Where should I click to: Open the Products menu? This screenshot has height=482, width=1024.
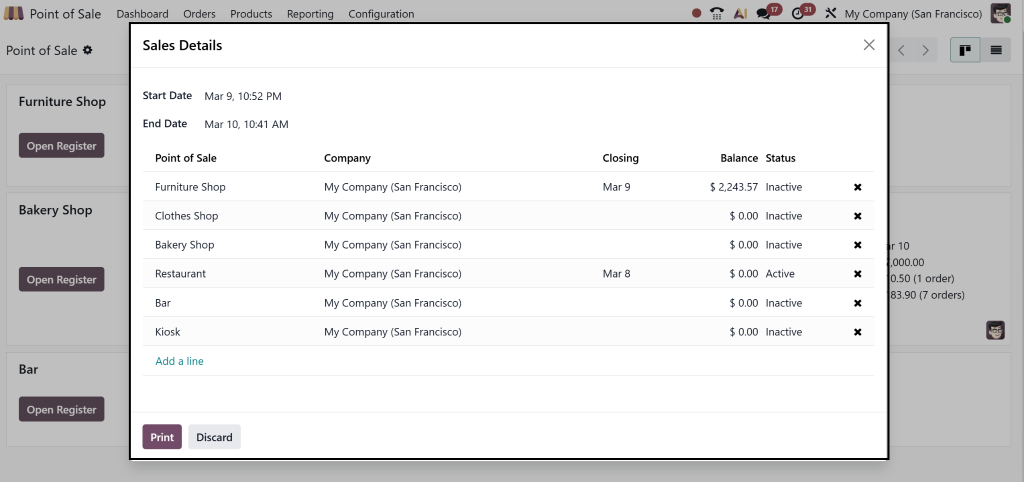(x=251, y=14)
